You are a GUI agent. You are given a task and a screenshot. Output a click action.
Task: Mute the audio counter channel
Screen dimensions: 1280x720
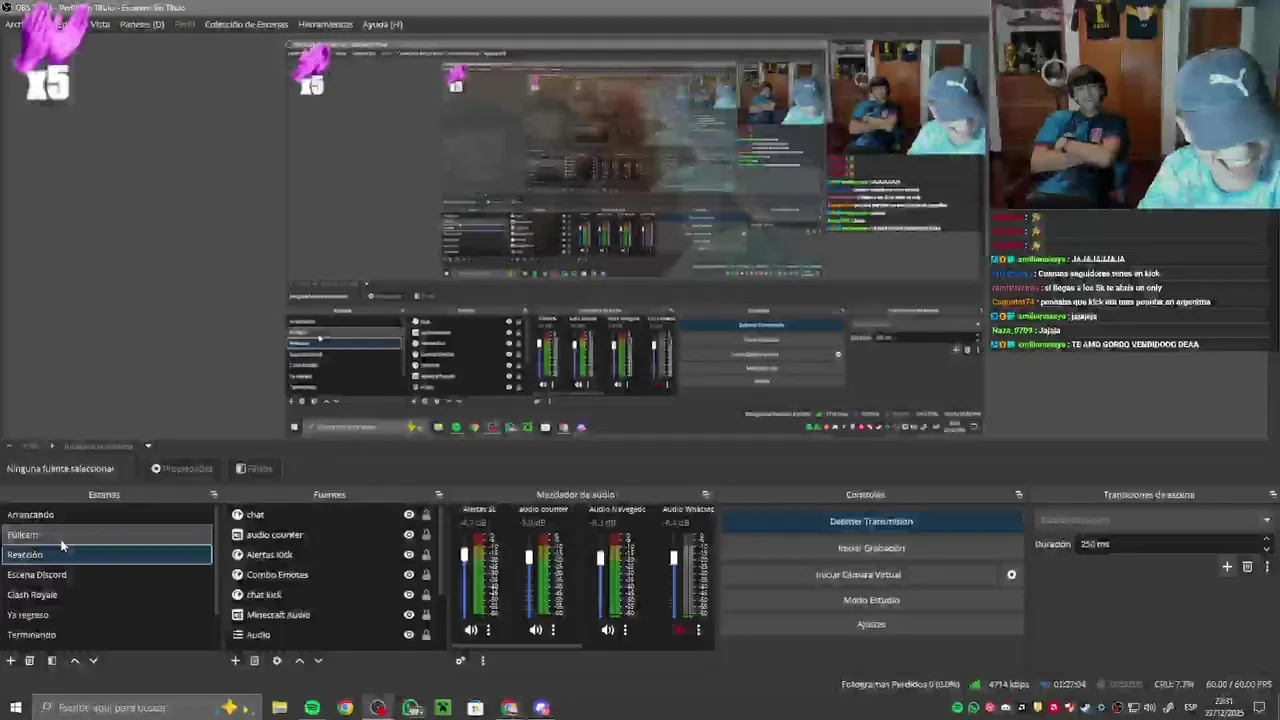536,630
